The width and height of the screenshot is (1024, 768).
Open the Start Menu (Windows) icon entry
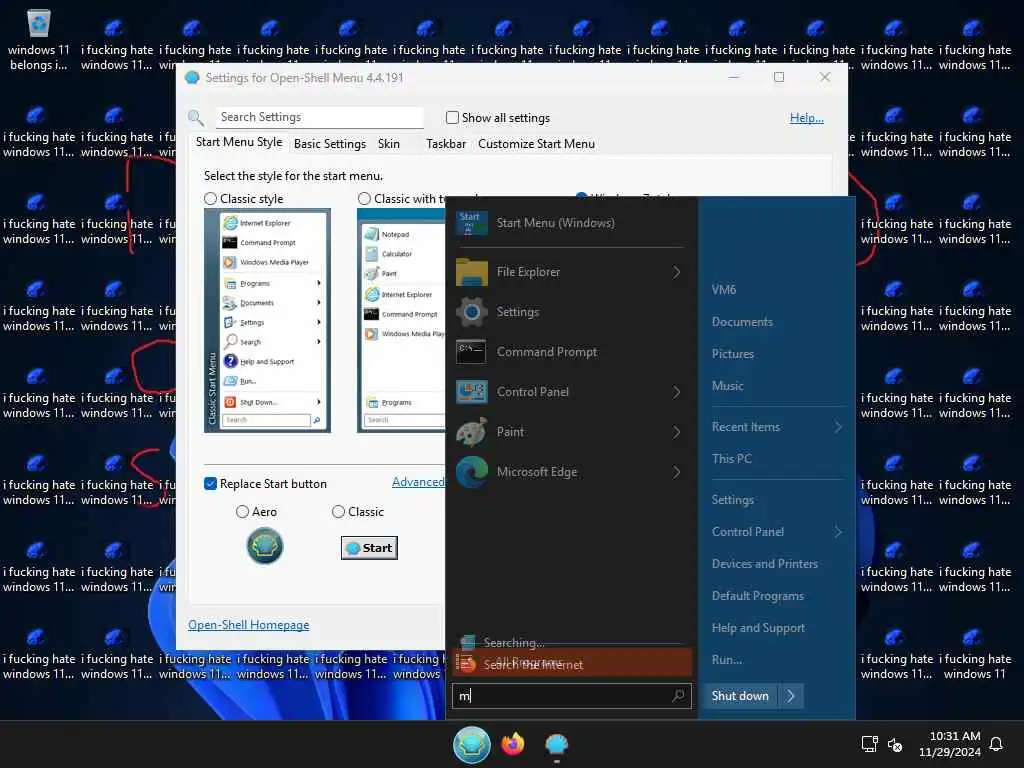point(472,223)
